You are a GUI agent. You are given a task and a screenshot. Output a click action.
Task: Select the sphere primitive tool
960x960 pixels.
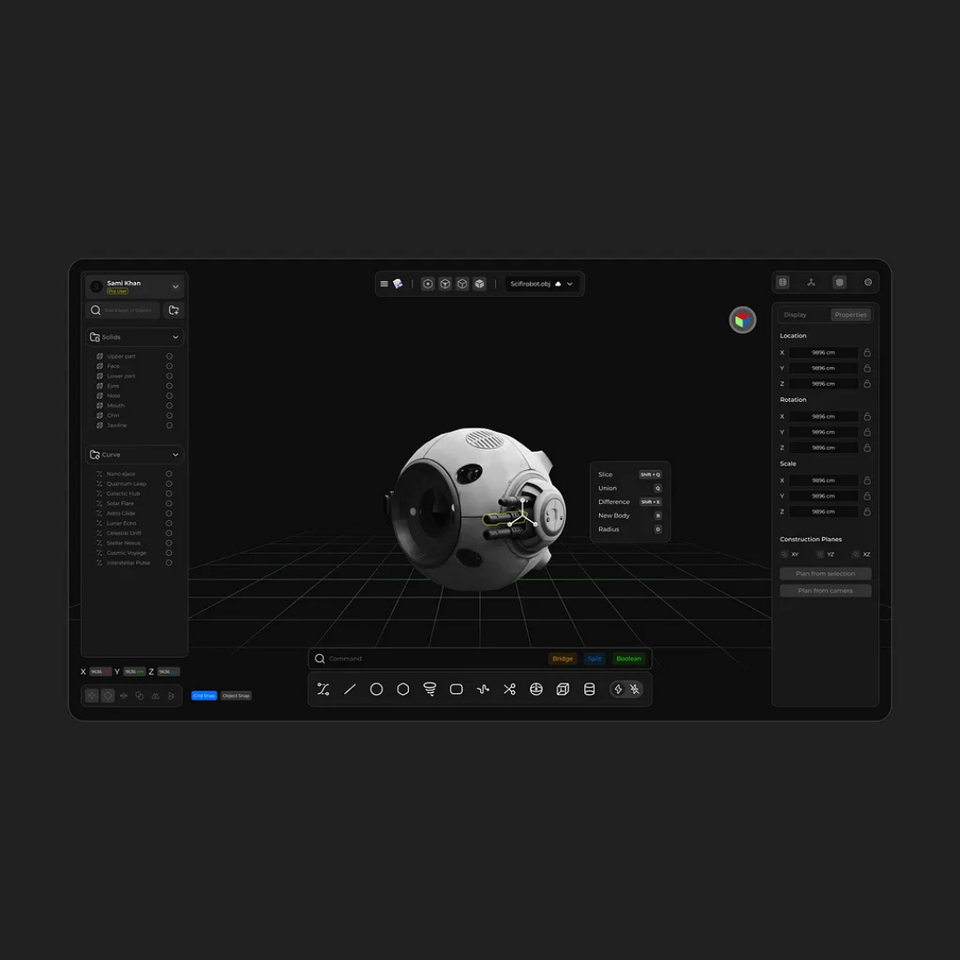(536, 689)
